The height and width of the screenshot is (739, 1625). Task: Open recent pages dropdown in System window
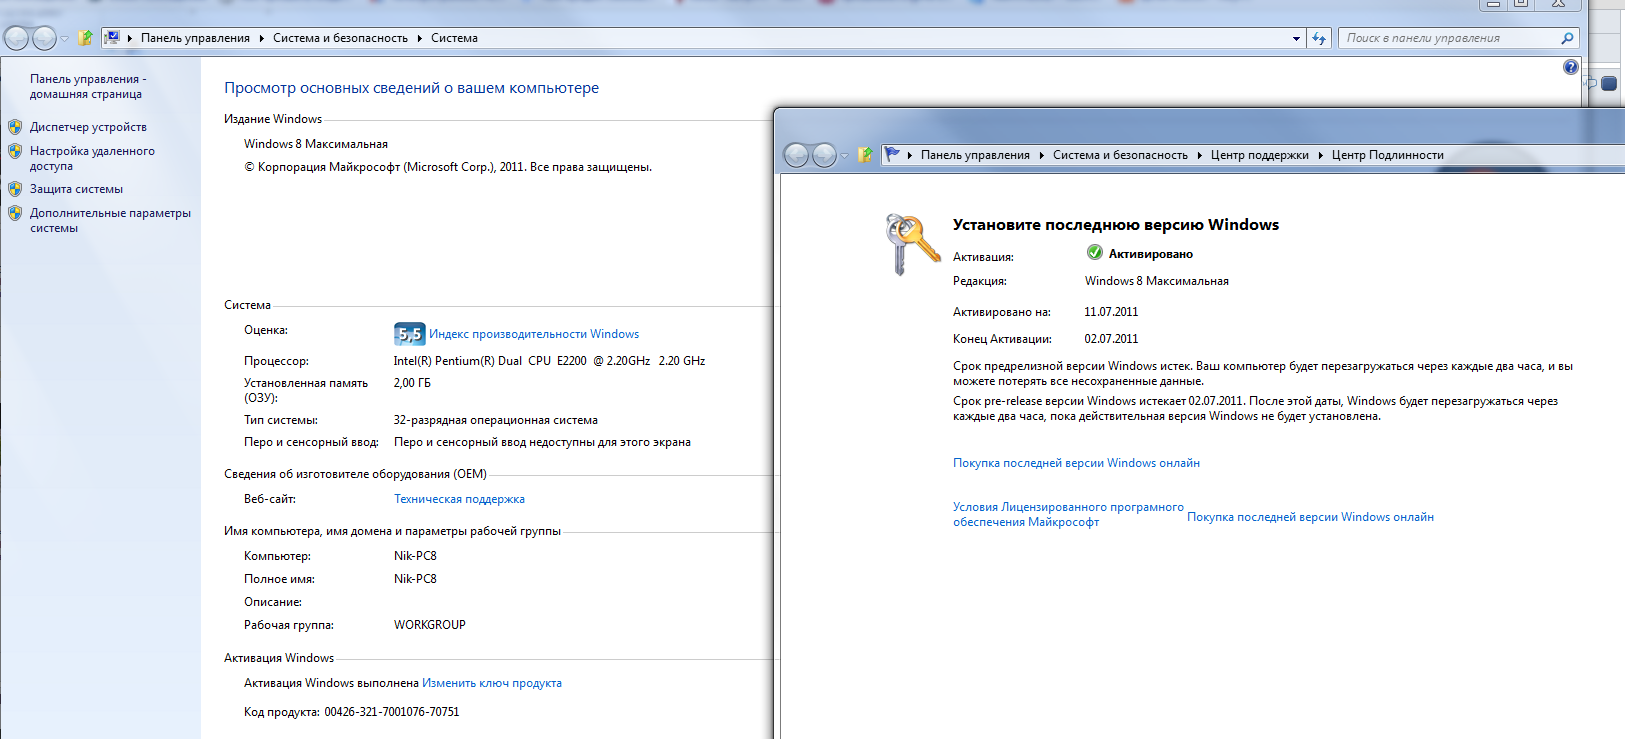pos(65,39)
